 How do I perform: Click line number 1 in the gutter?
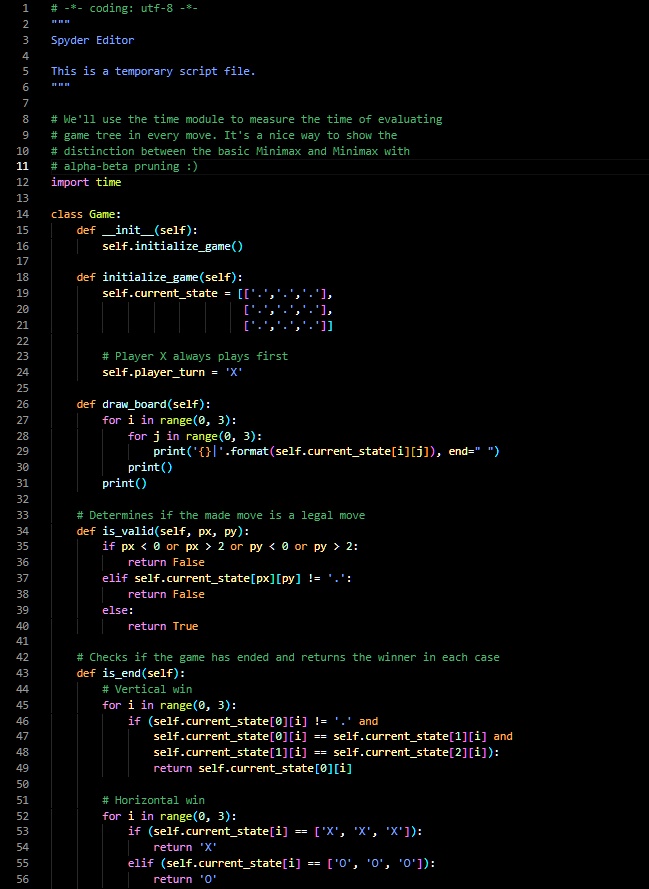coord(24,9)
